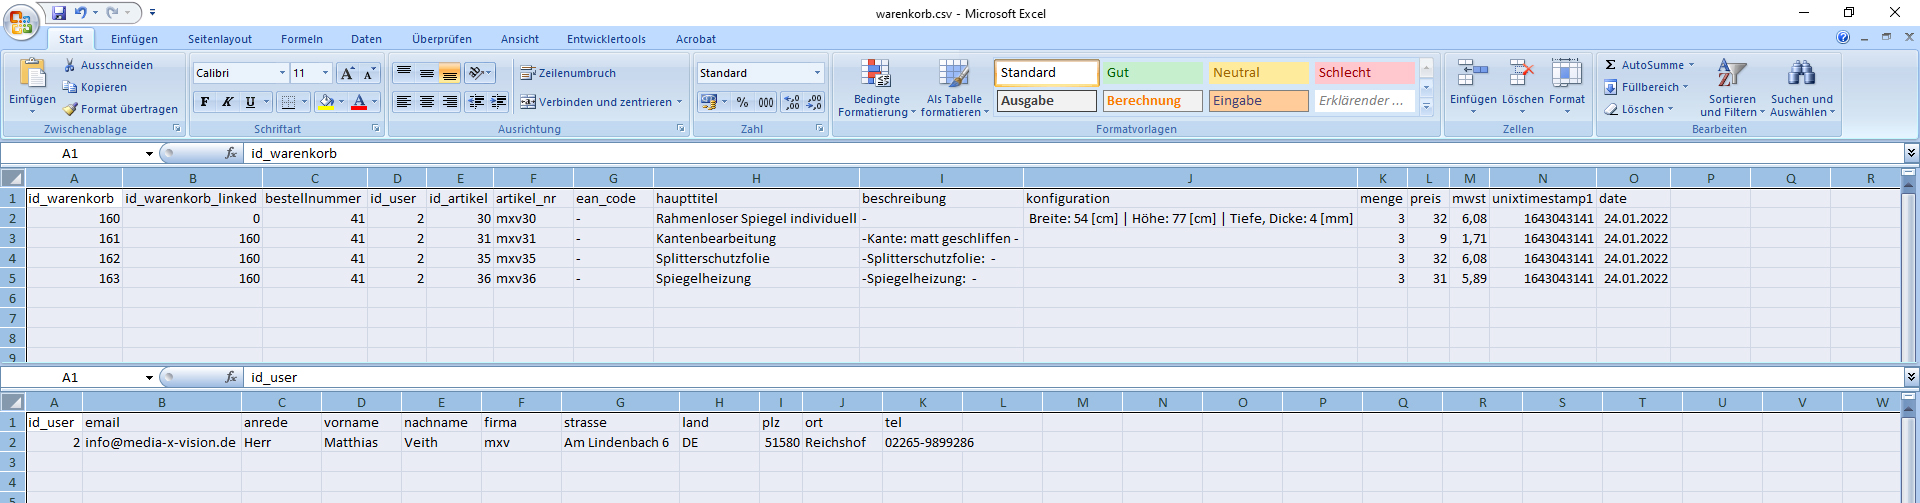The height and width of the screenshot is (503, 1920).
Task: Open the font size 11 dropdown
Action: 325,73
